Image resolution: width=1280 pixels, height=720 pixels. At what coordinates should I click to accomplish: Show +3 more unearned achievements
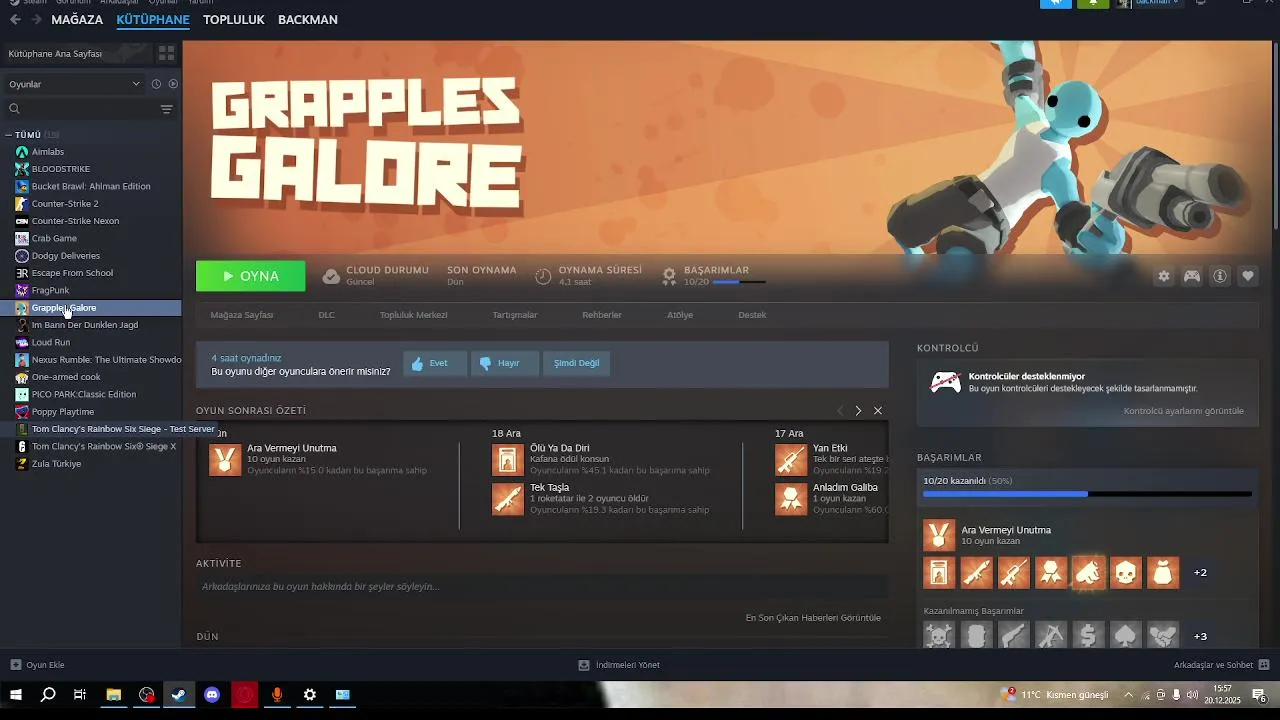(x=1200, y=636)
